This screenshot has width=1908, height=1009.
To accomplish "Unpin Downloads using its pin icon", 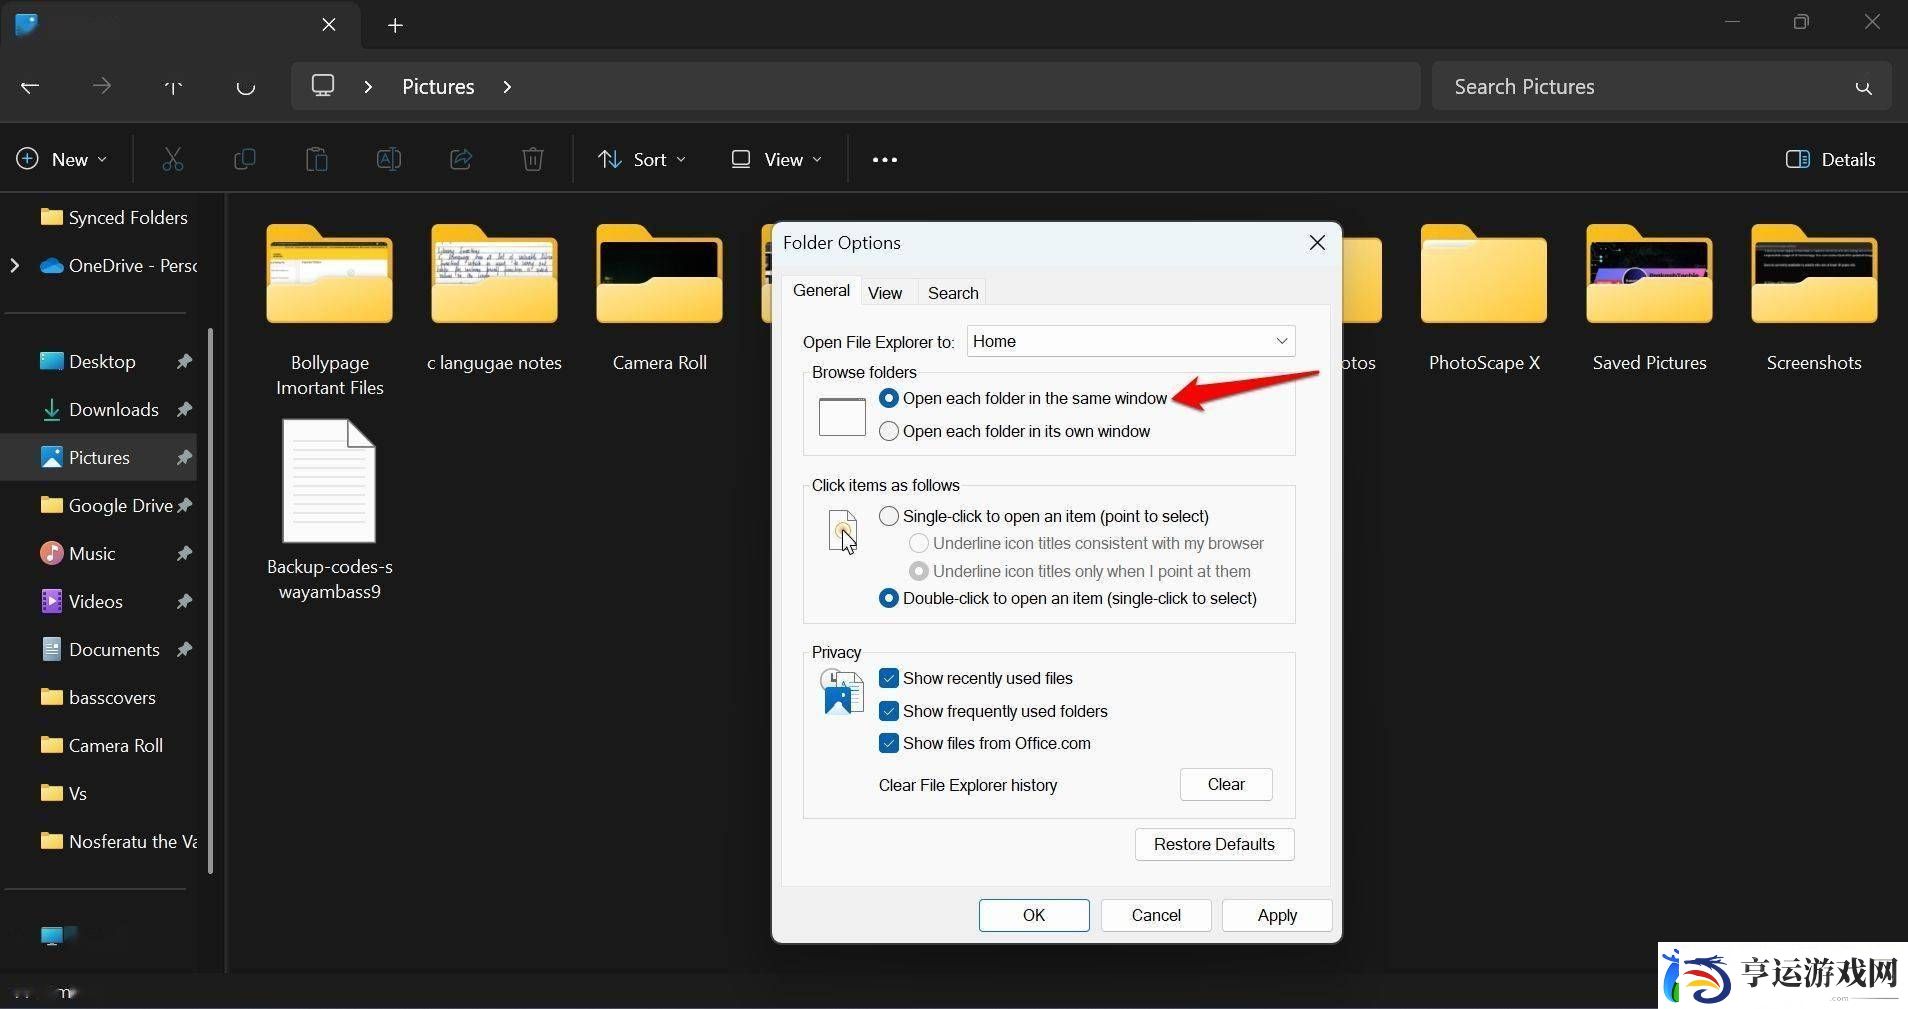I will pyautogui.click(x=185, y=409).
